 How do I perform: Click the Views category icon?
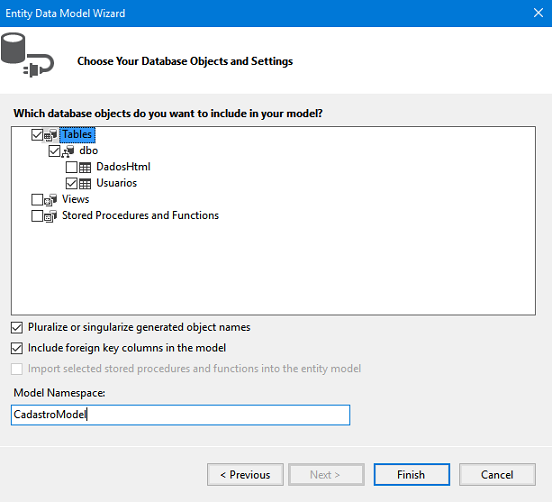(50, 200)
